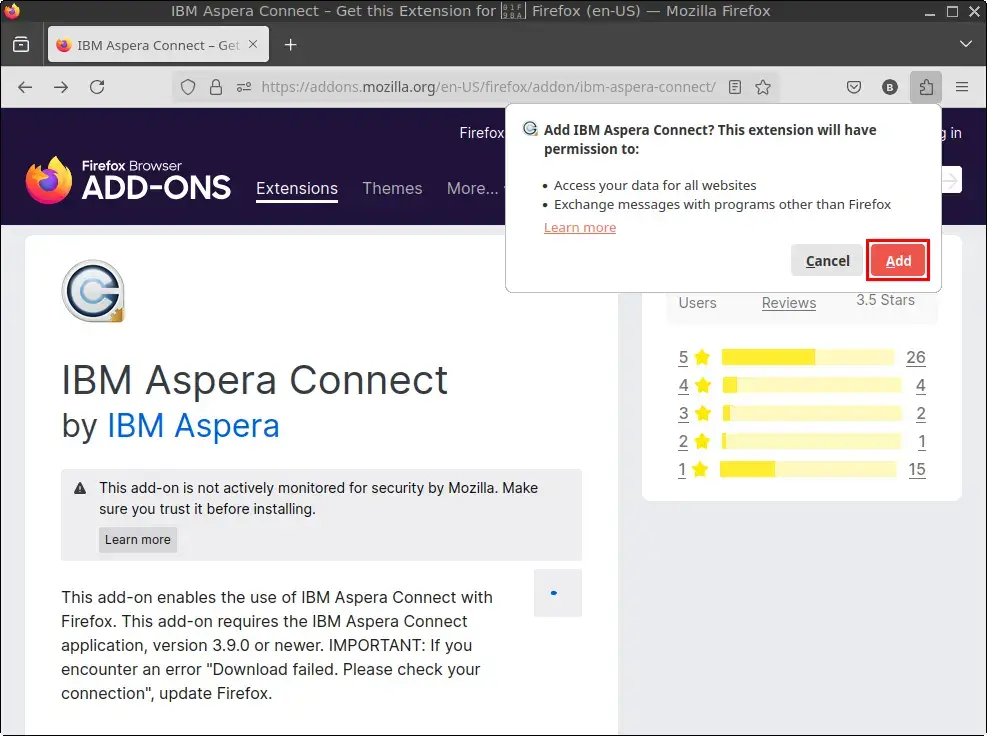Click the Aspera icon in permission popup
The width and height of the screenshot is (987, 736).
530,129
